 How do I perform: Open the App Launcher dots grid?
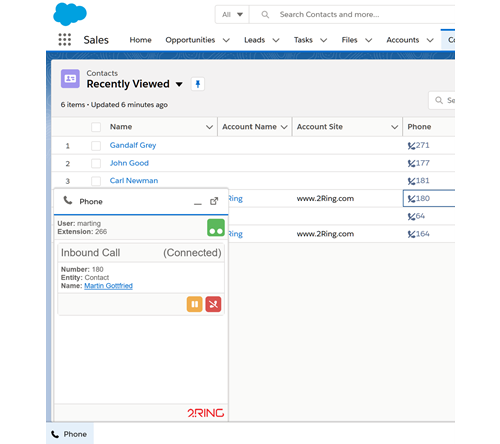pyautogui.click(x=65, y=40)
